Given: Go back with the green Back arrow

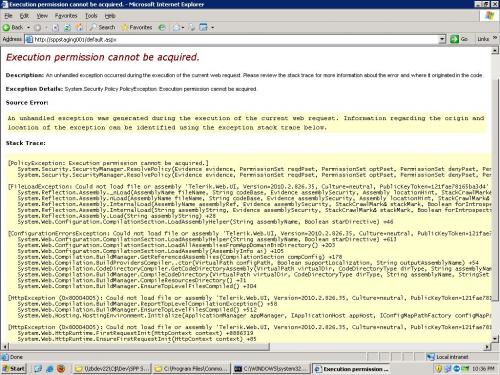Looking at the screenshot, I should pos(13,27).
